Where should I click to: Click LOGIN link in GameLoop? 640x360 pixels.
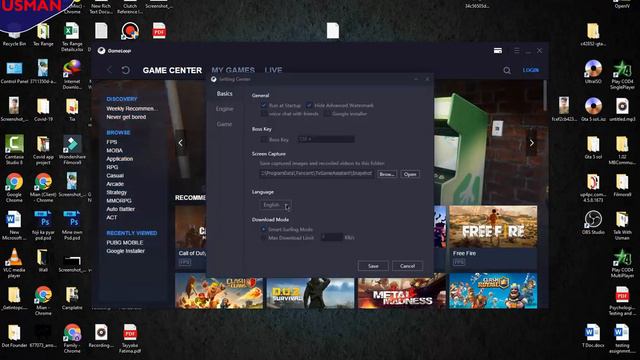tap(531, 70)
